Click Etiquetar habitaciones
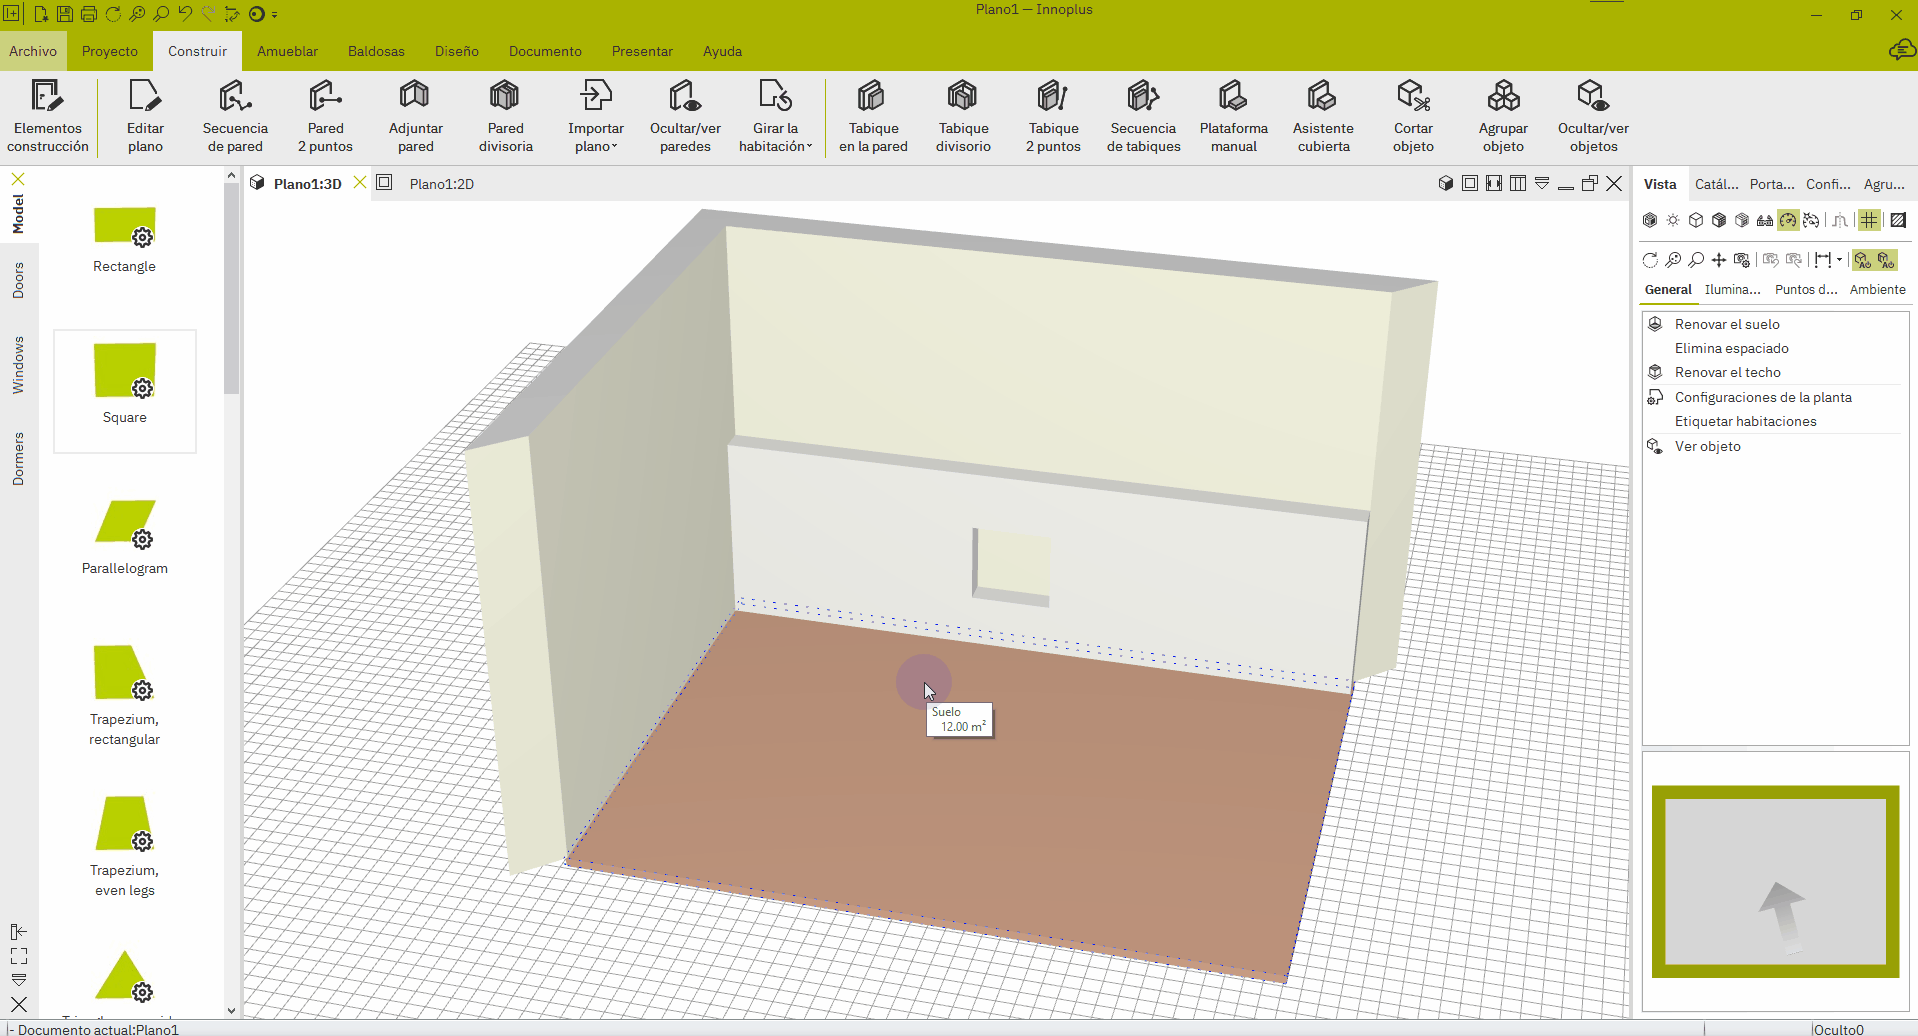Image resolution: width=1918 pixels, height=1036 pixels. tap(1745, 421)
